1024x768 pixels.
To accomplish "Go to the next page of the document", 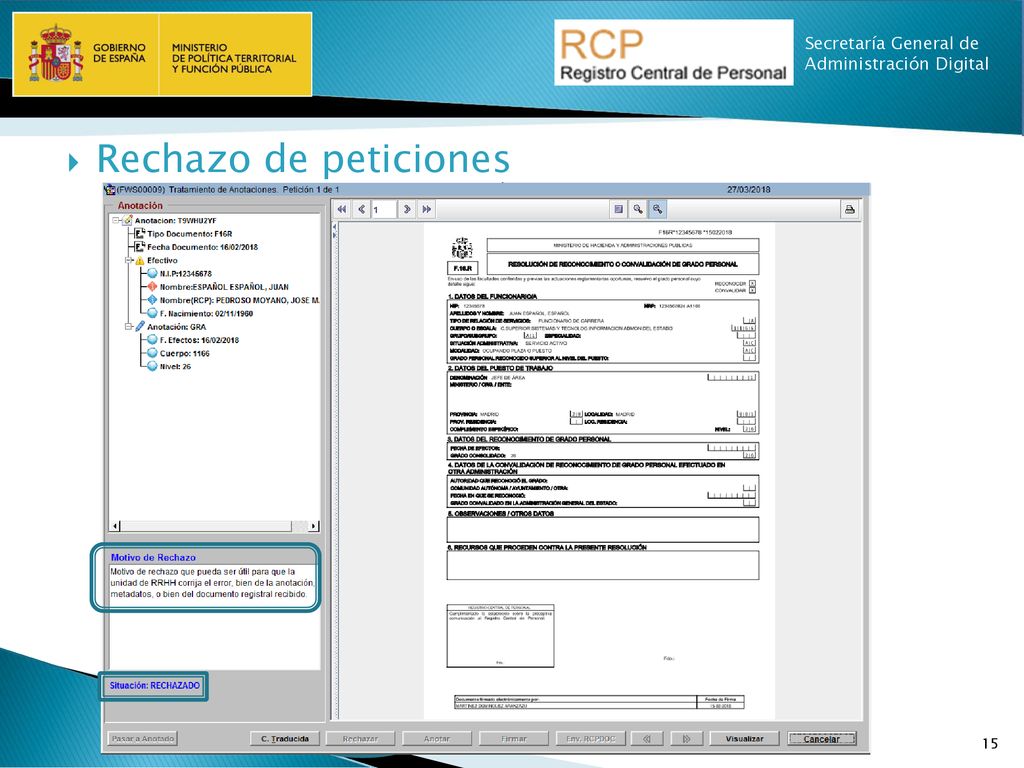I will point(406,210).
